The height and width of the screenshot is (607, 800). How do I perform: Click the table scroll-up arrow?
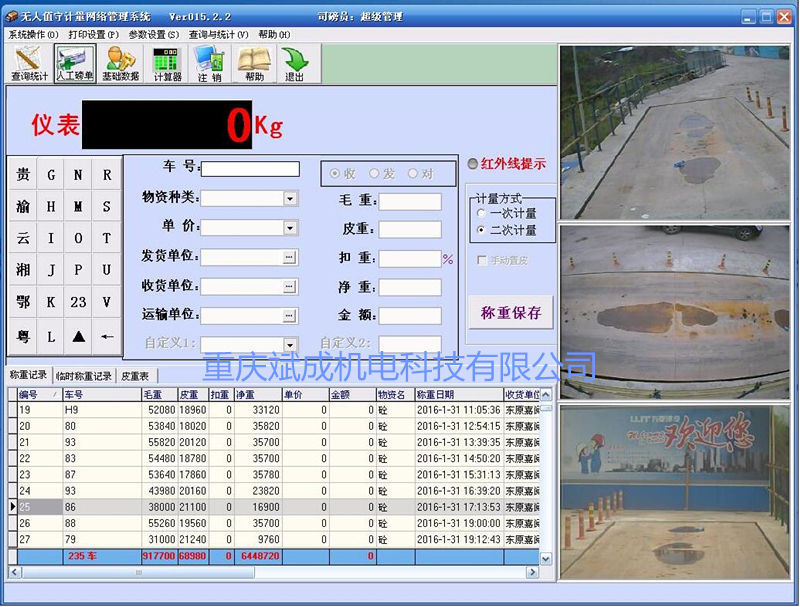(546, 394)
